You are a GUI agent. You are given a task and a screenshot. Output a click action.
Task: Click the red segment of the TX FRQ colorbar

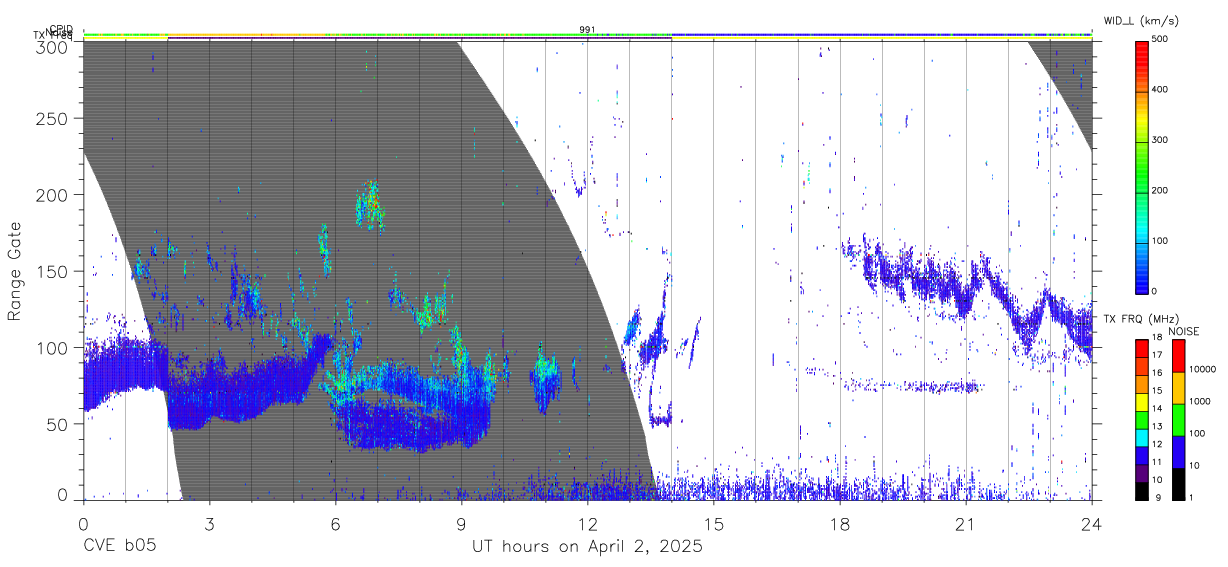click(x=1142, y=349)
